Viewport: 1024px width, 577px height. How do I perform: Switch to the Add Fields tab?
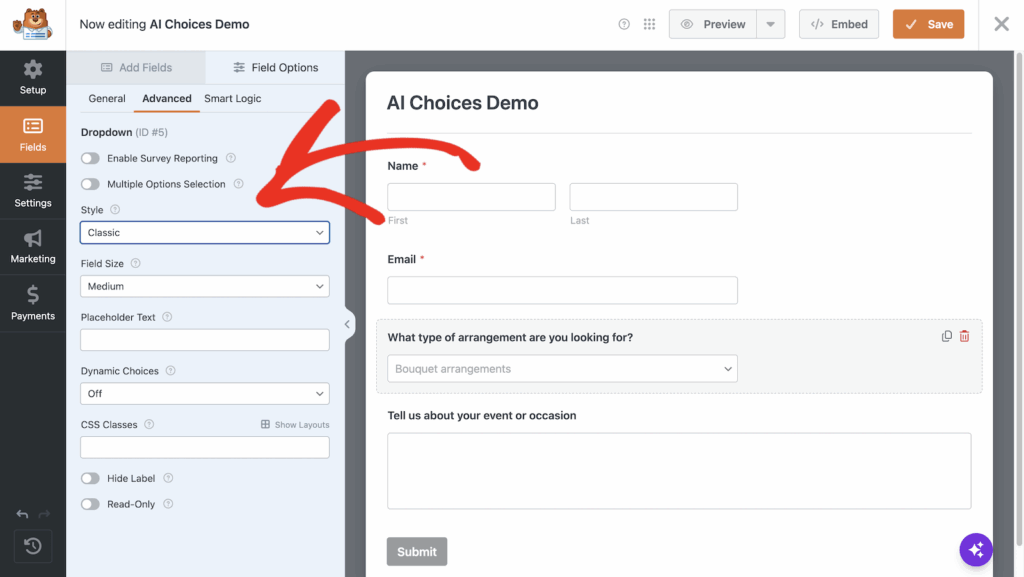(x=136, y=67)
